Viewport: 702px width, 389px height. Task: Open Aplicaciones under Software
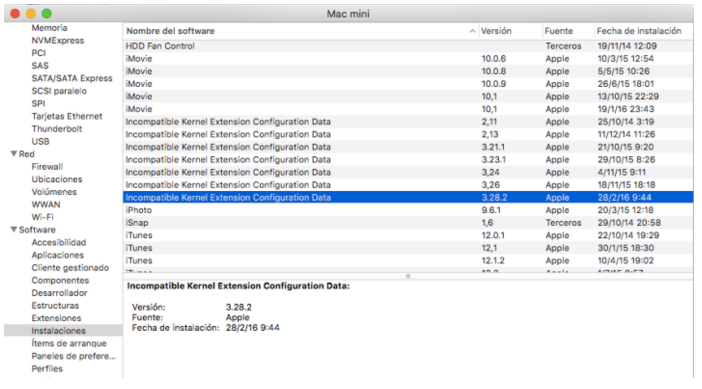[57, 255]
